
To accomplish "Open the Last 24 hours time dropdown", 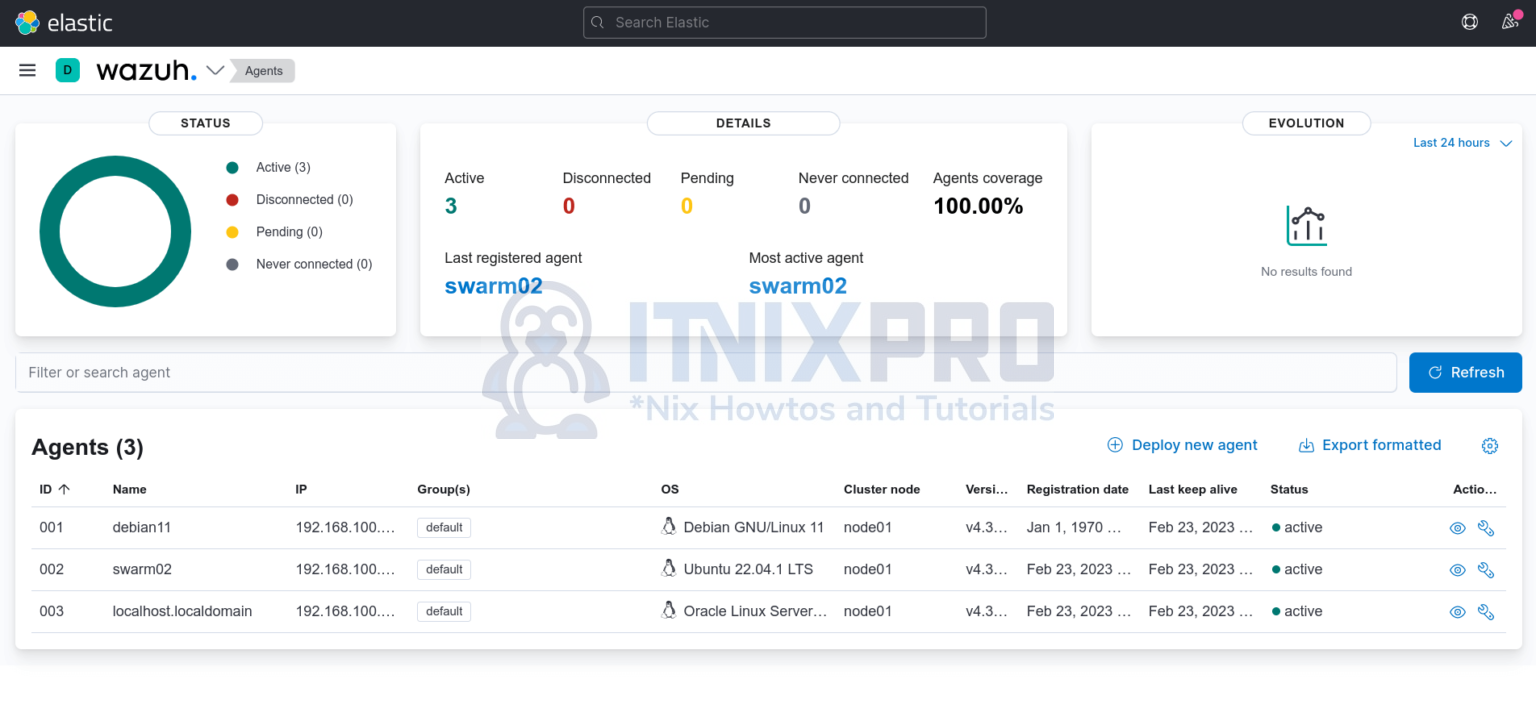I will 1460,142.
